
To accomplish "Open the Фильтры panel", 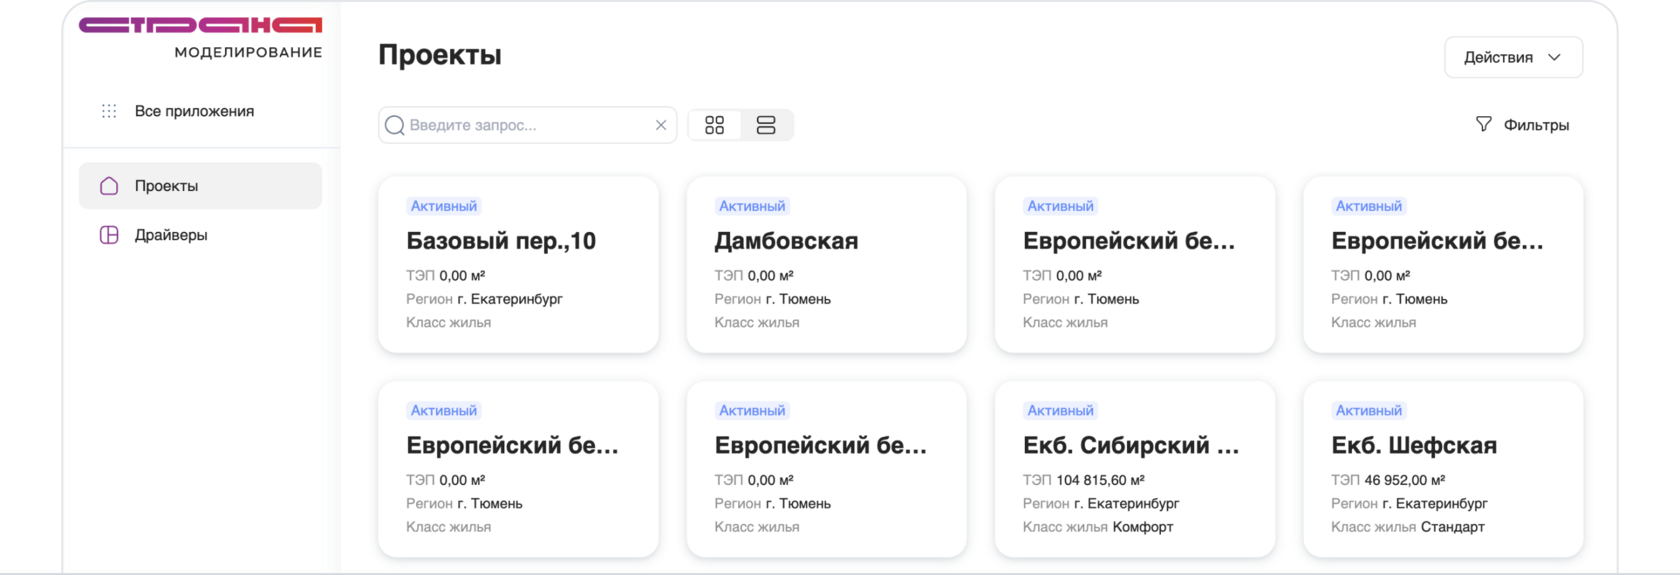I will point(1535,125).
